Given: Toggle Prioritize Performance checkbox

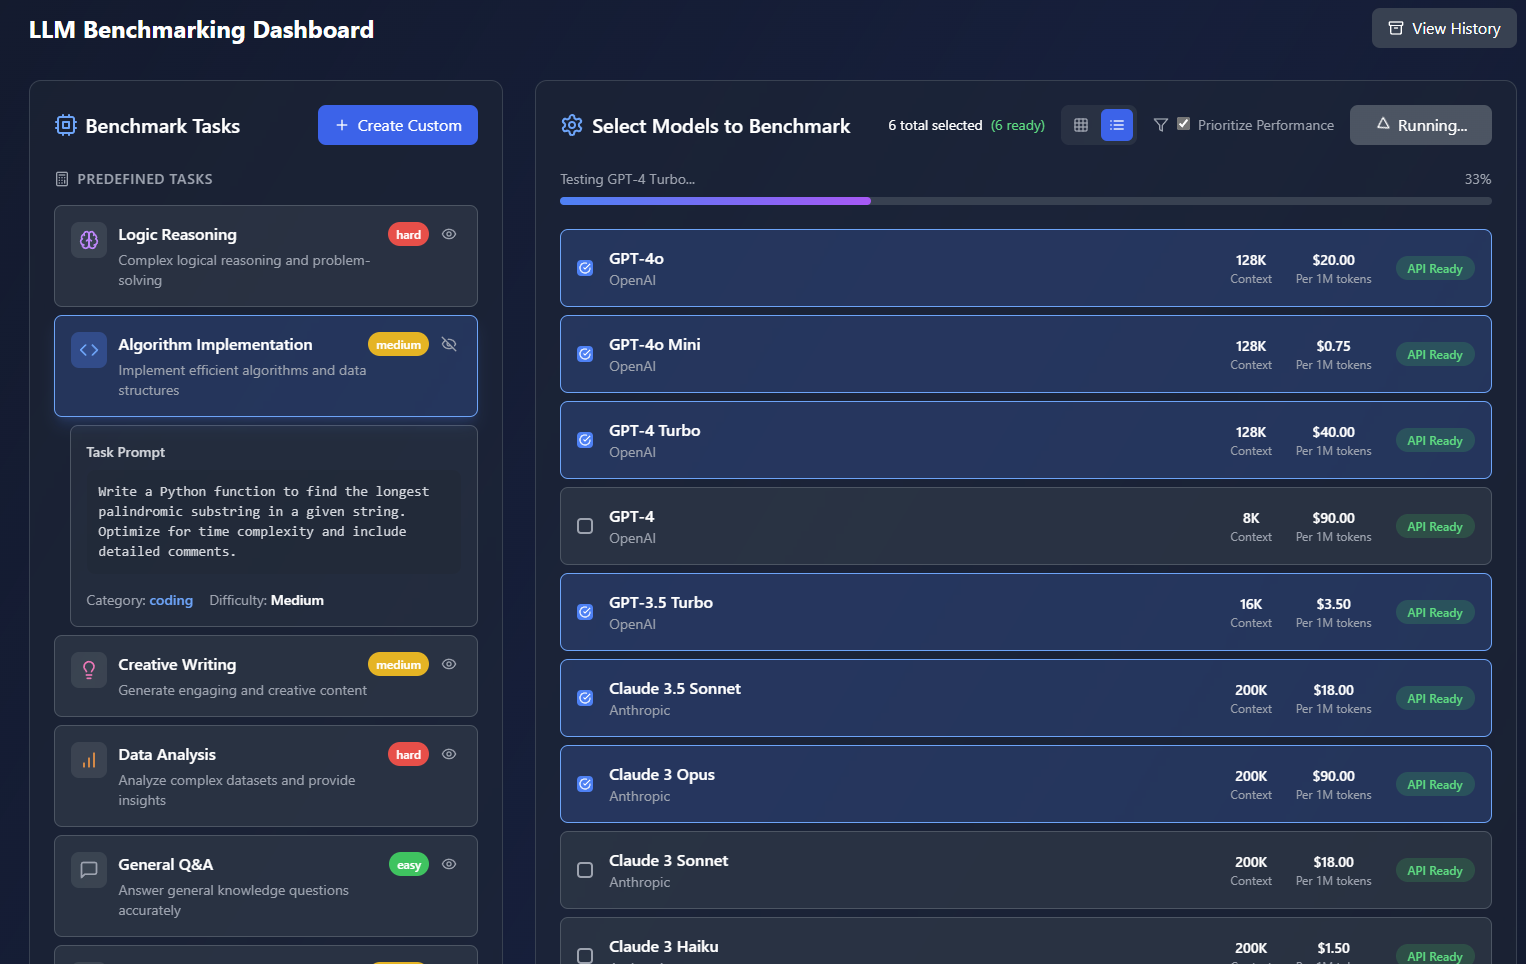Looking at the screenshot, I should (1184, 124).
